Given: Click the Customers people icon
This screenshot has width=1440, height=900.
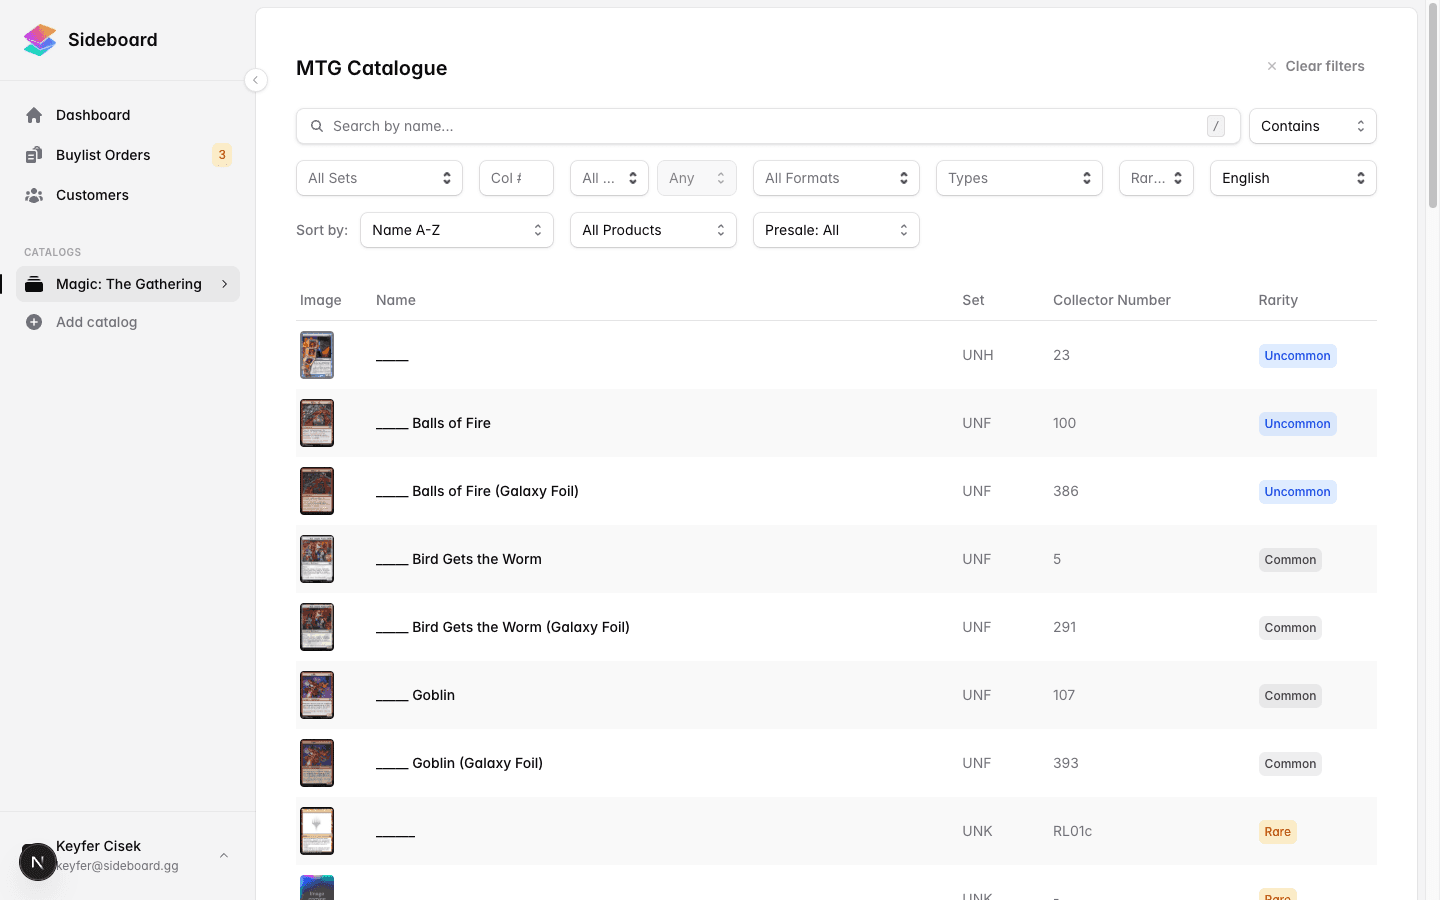Looking at the screenshot, I should point(34,195).
